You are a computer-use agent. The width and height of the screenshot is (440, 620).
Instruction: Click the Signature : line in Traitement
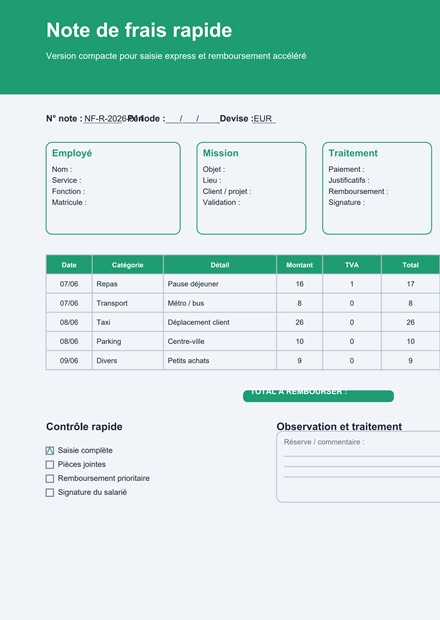click(347, 202)
